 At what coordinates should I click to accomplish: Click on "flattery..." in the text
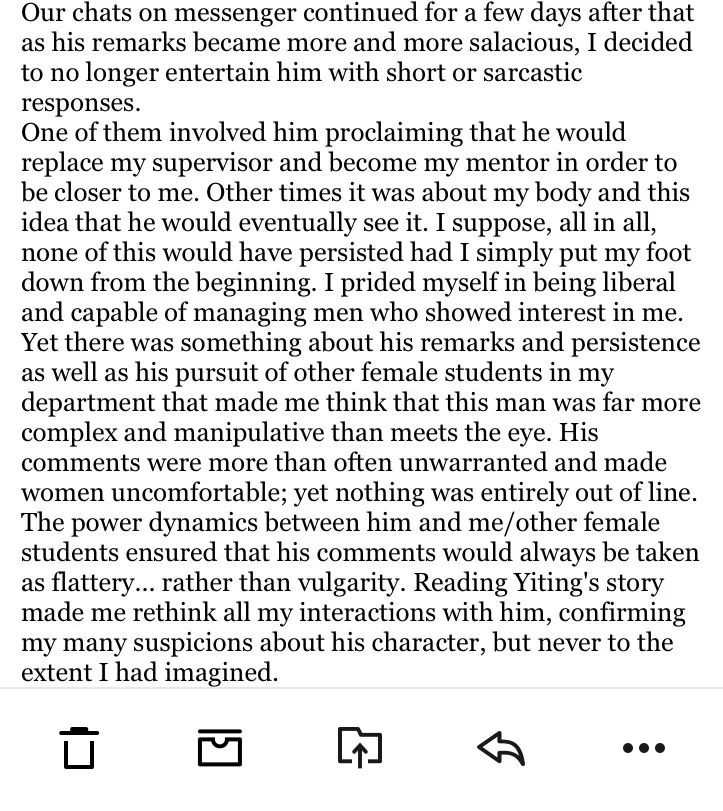click(103, 583)
